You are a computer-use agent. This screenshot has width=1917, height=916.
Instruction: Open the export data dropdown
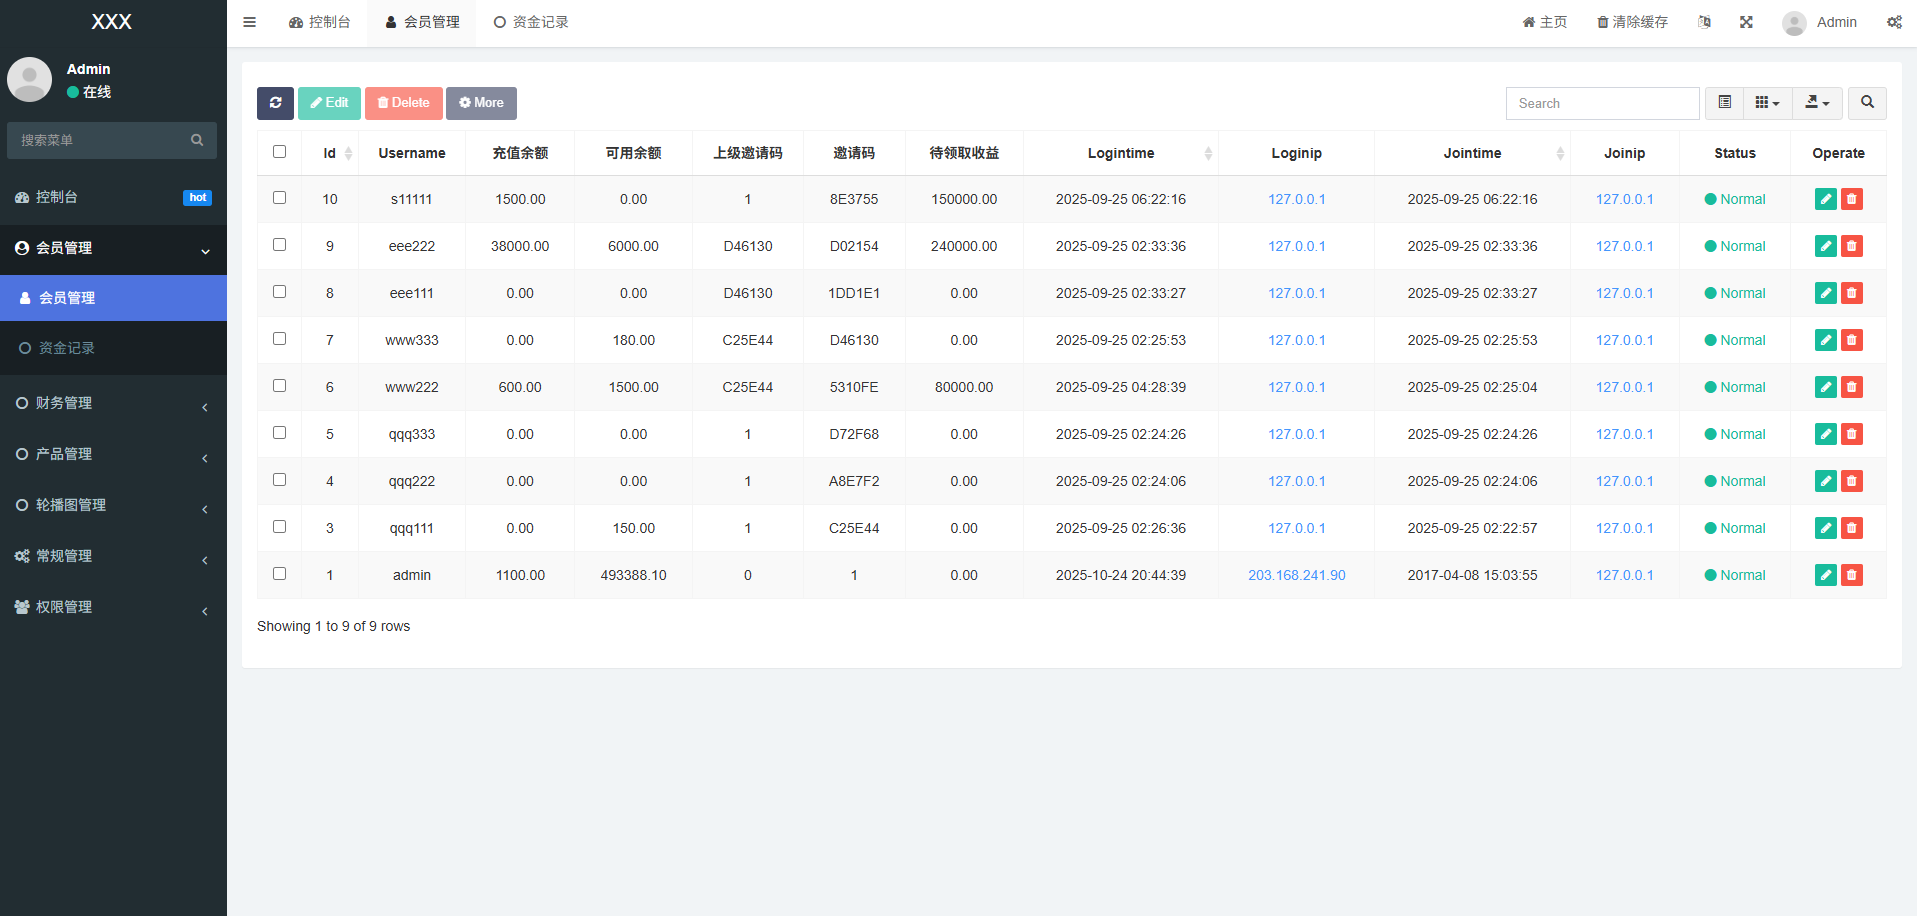tap(1817, 103)
